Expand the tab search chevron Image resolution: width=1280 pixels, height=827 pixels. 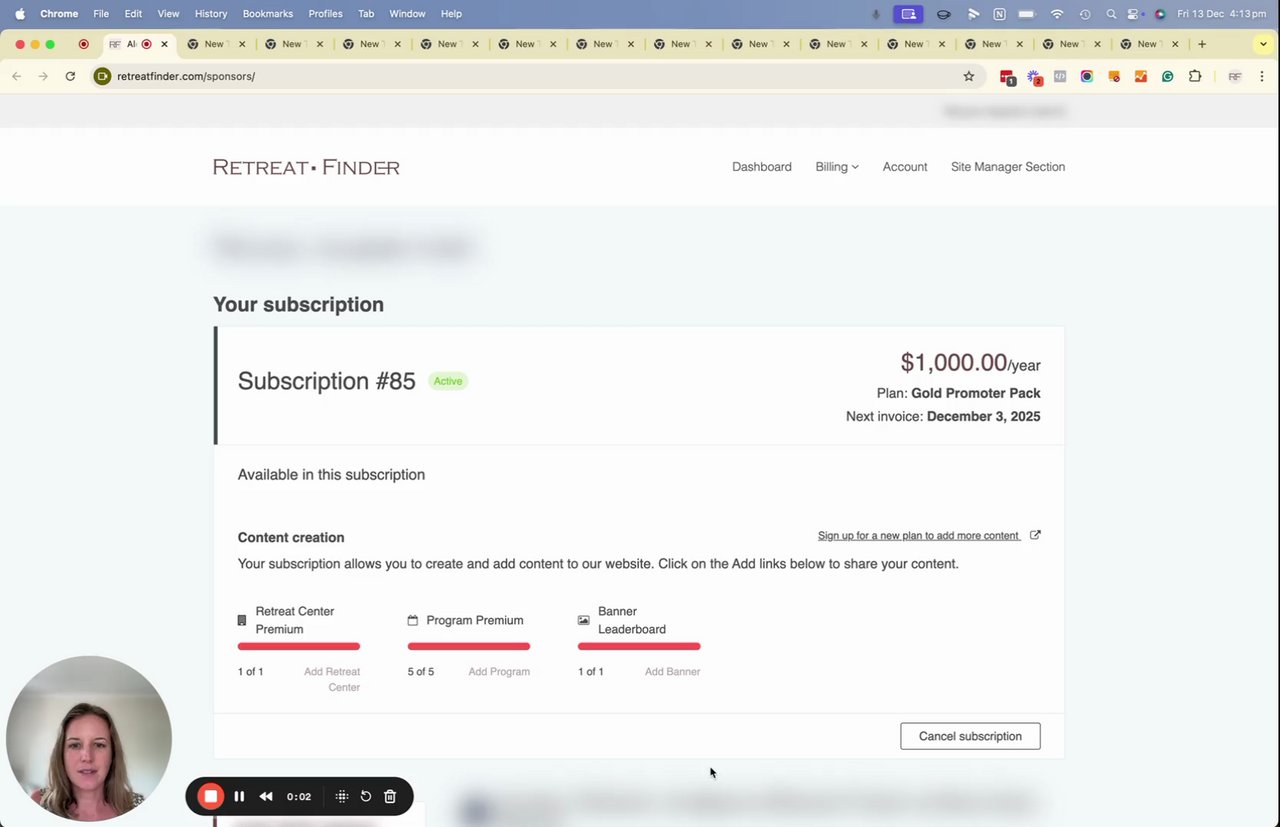click(x=1264, y=44)
